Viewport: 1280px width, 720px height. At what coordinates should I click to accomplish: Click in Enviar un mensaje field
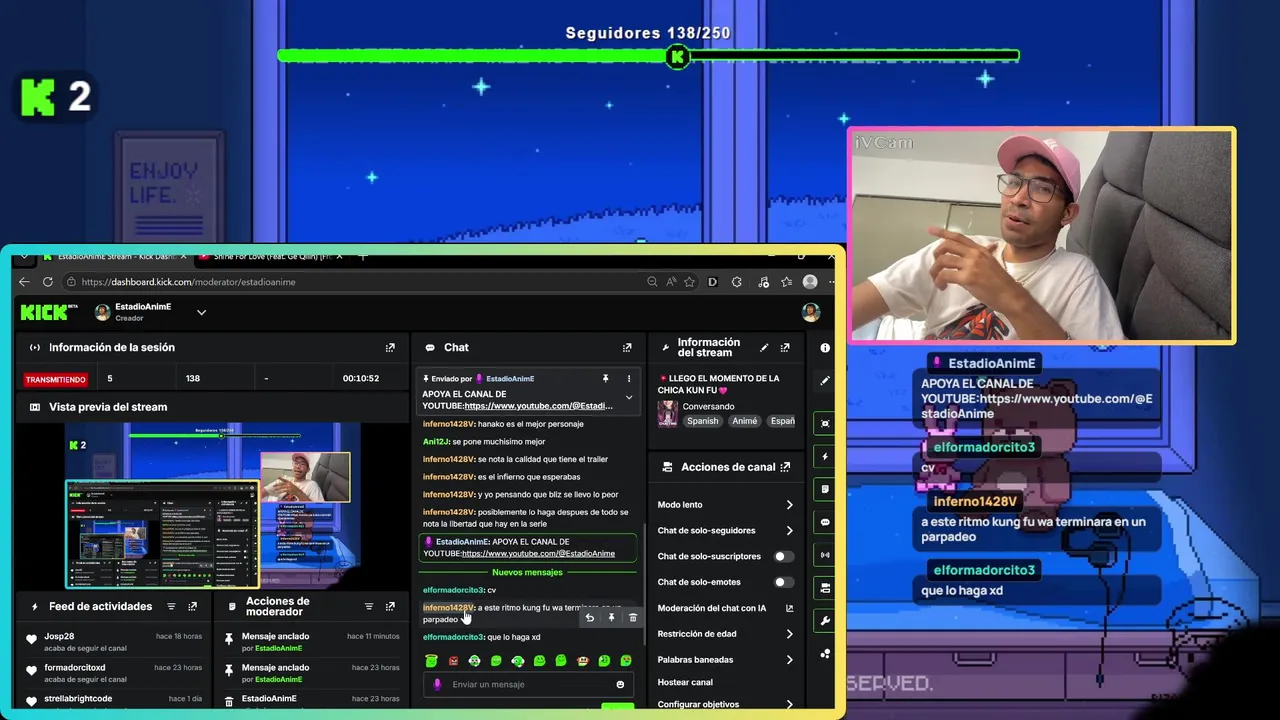[x=528, y=685]
